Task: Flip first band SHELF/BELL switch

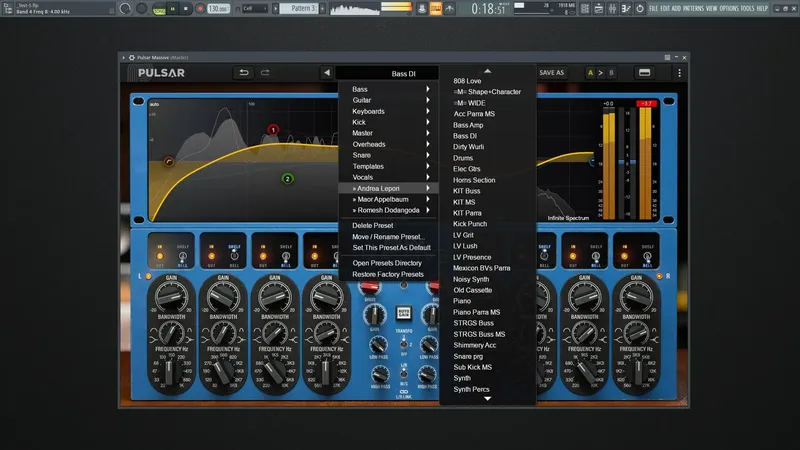Action: tap(183, 256)
